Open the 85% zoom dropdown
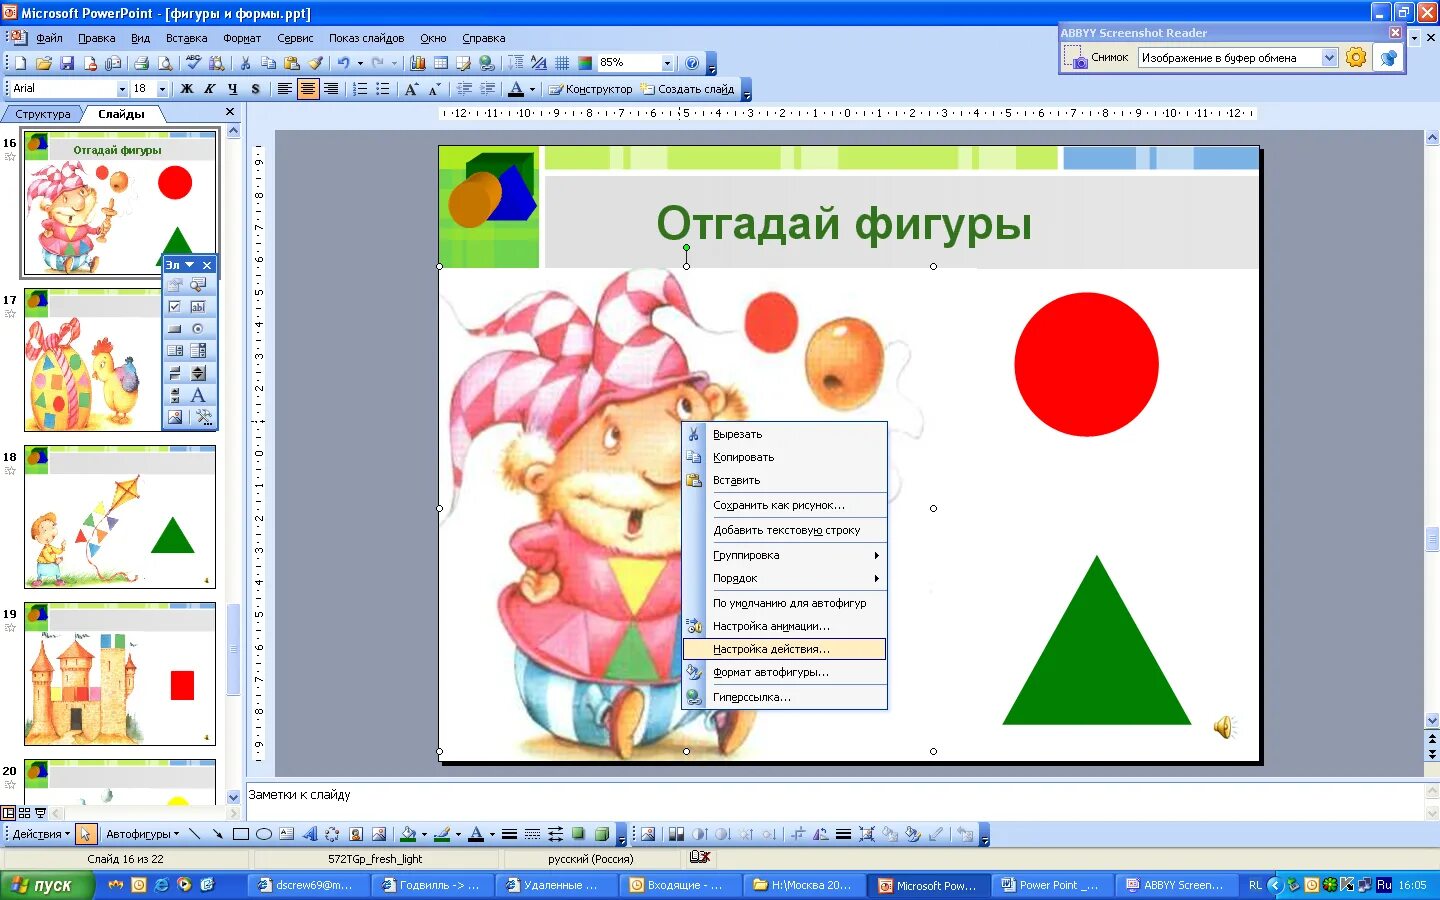 (667, 63)
